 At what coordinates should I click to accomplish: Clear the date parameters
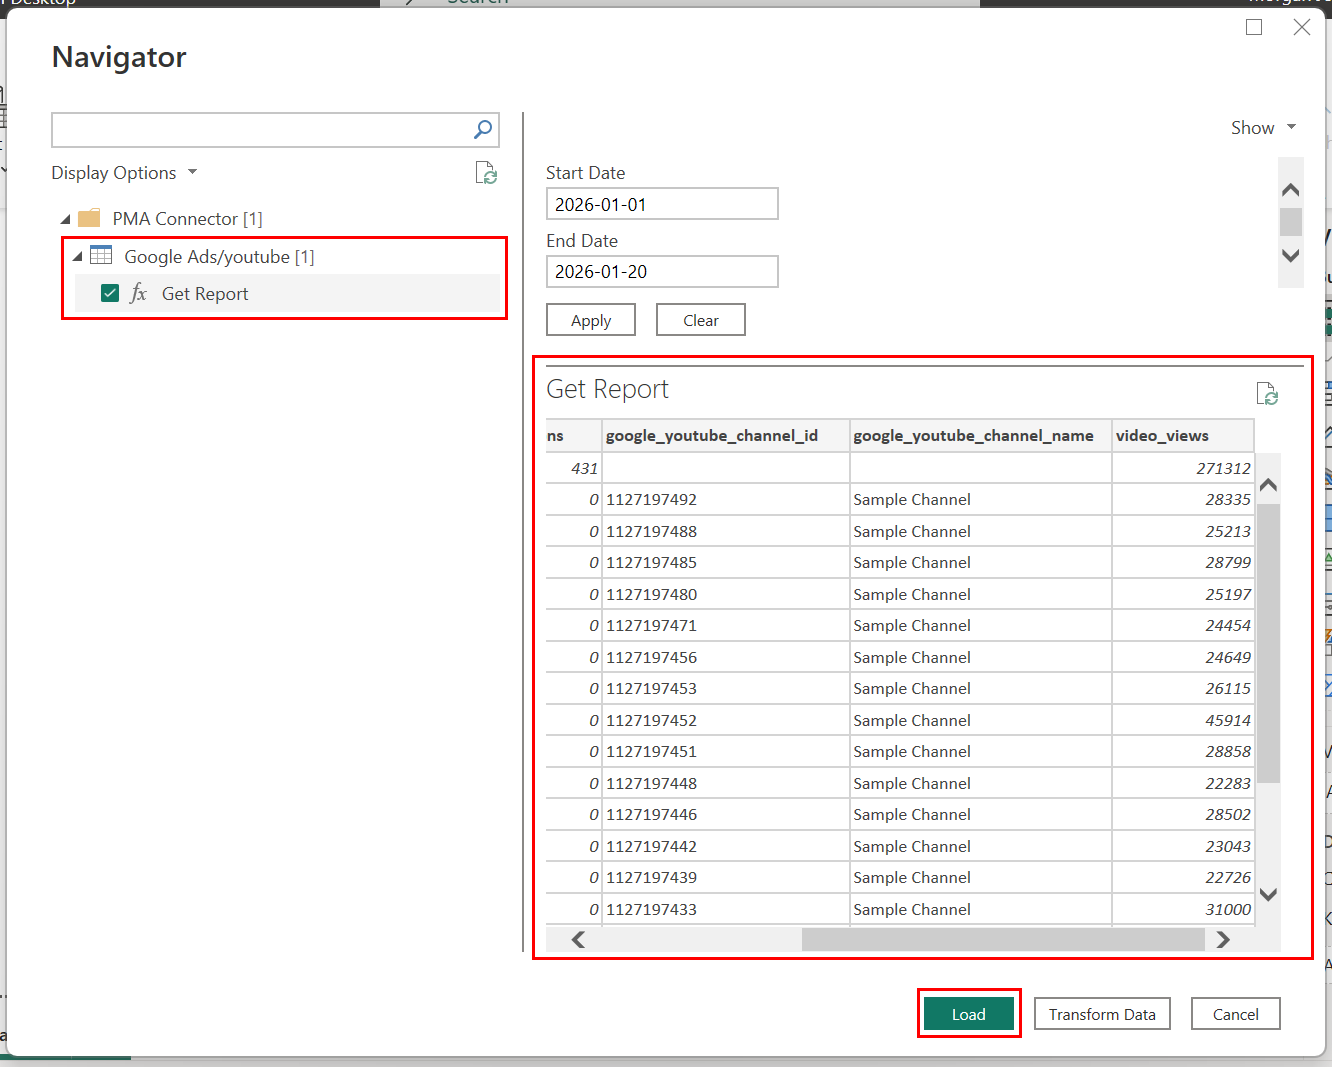(x=701, y=320)
